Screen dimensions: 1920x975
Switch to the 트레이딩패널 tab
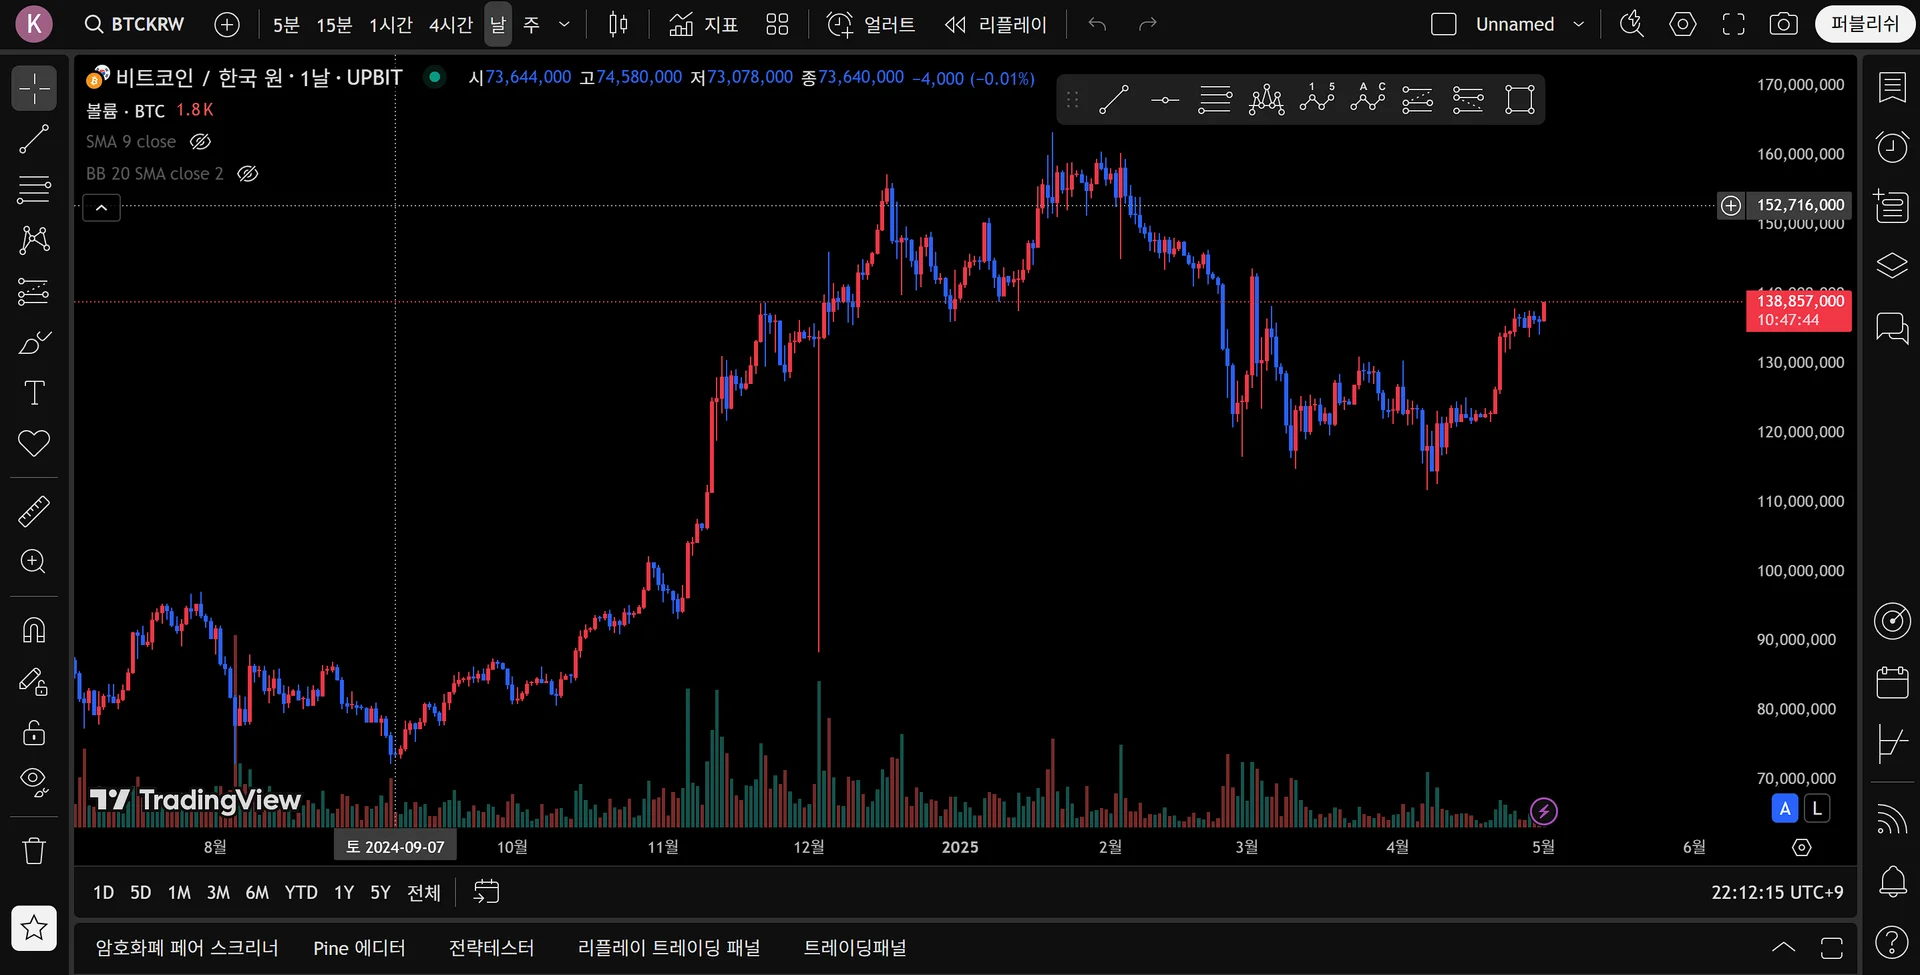855,947
